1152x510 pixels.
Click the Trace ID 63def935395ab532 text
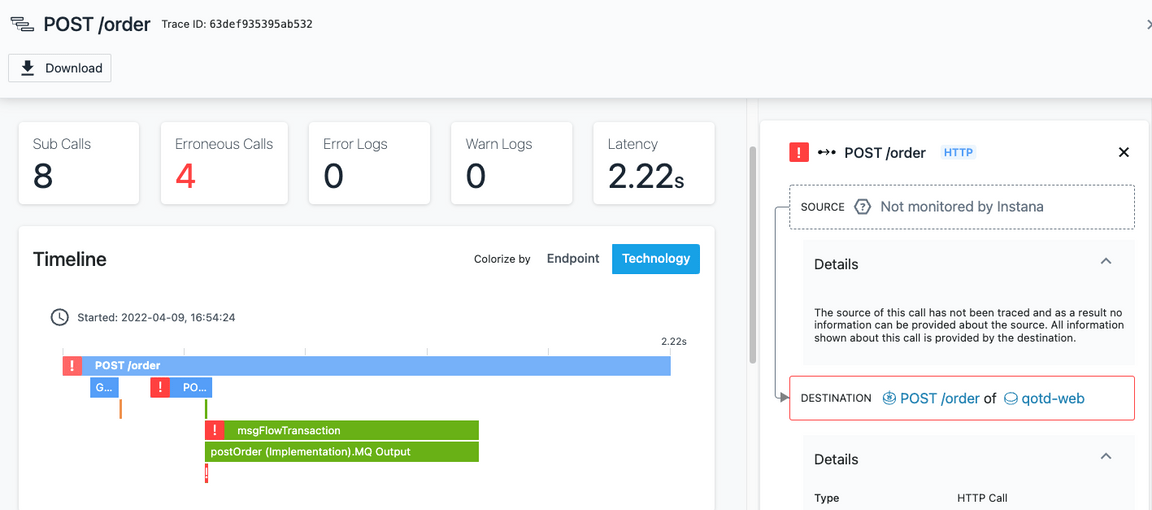tap(237, 24)
